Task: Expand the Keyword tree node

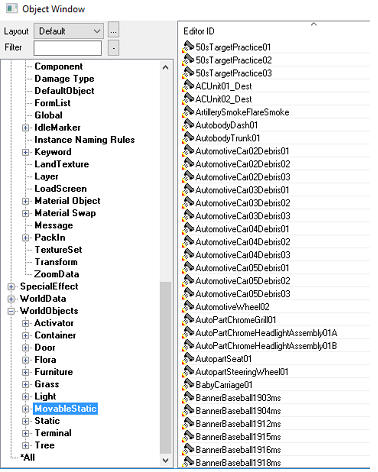Action: [x=25, y=152]
